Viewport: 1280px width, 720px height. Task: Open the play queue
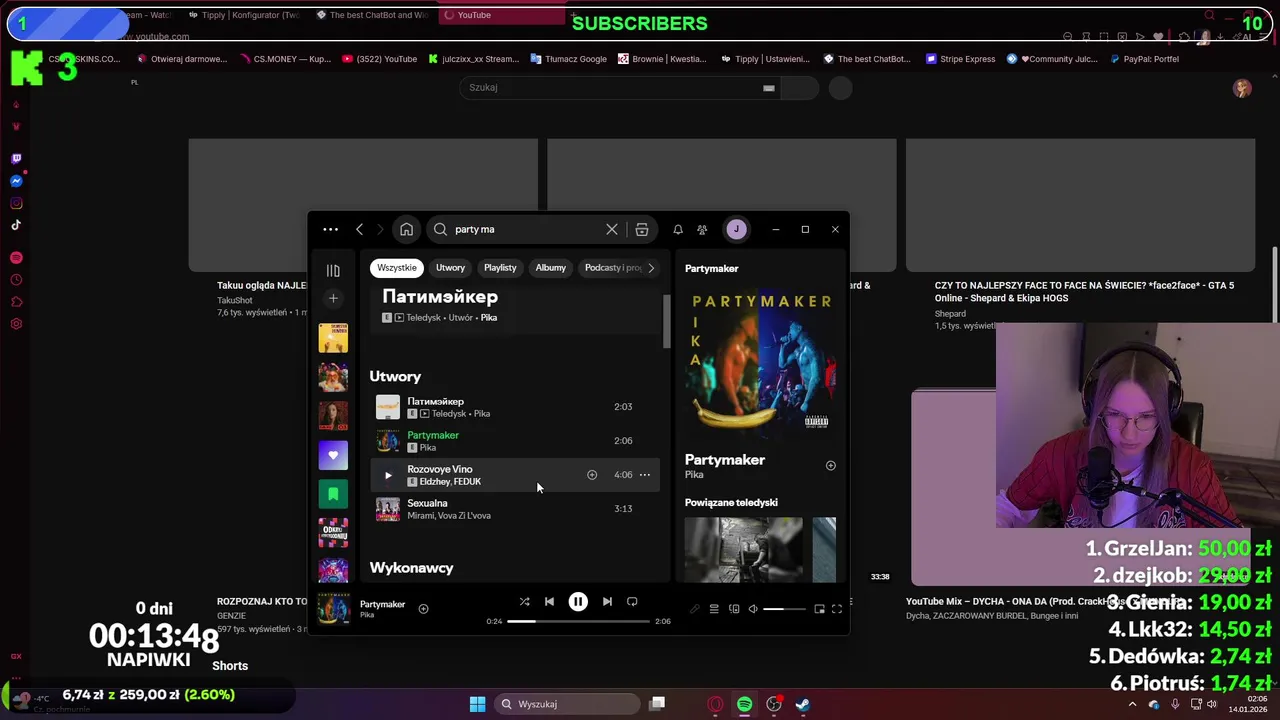714,609
